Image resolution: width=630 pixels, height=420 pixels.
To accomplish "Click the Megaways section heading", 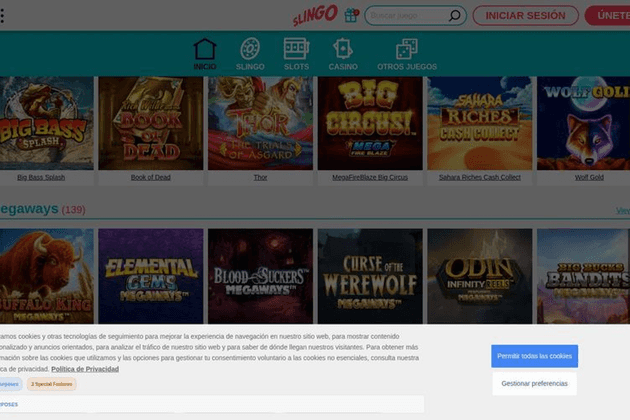I will click(x=29, y=209).
